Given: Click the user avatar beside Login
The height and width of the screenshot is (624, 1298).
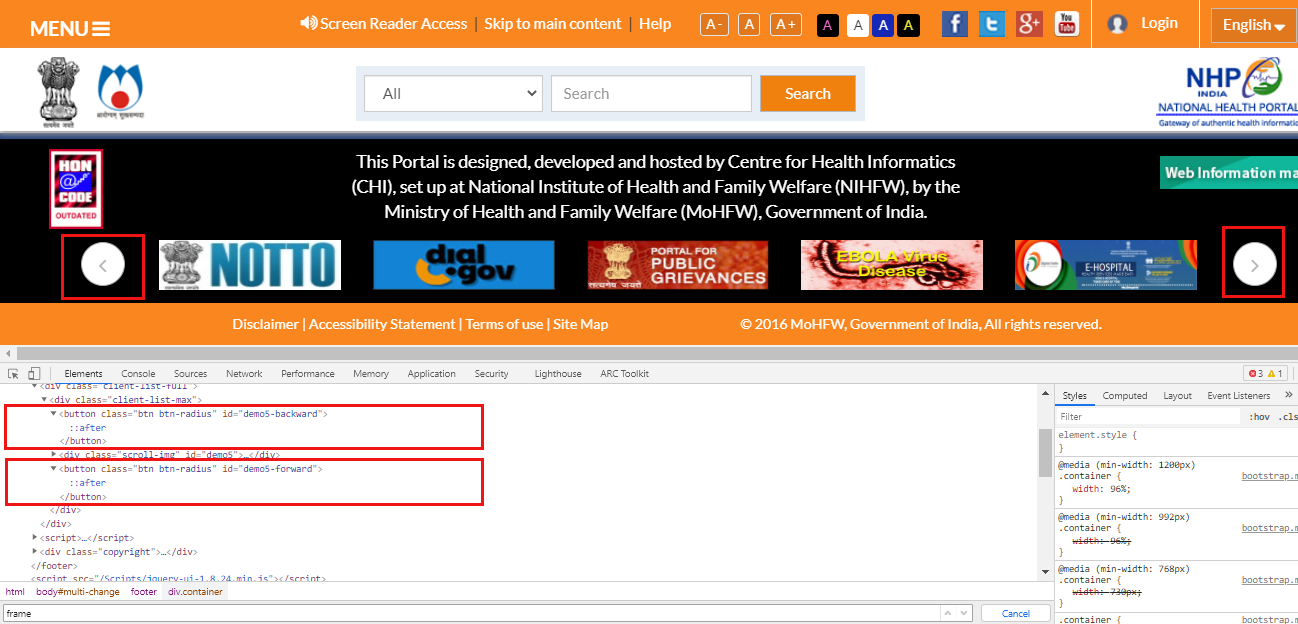Looking at the screenshot, I should coord(1118,24).
